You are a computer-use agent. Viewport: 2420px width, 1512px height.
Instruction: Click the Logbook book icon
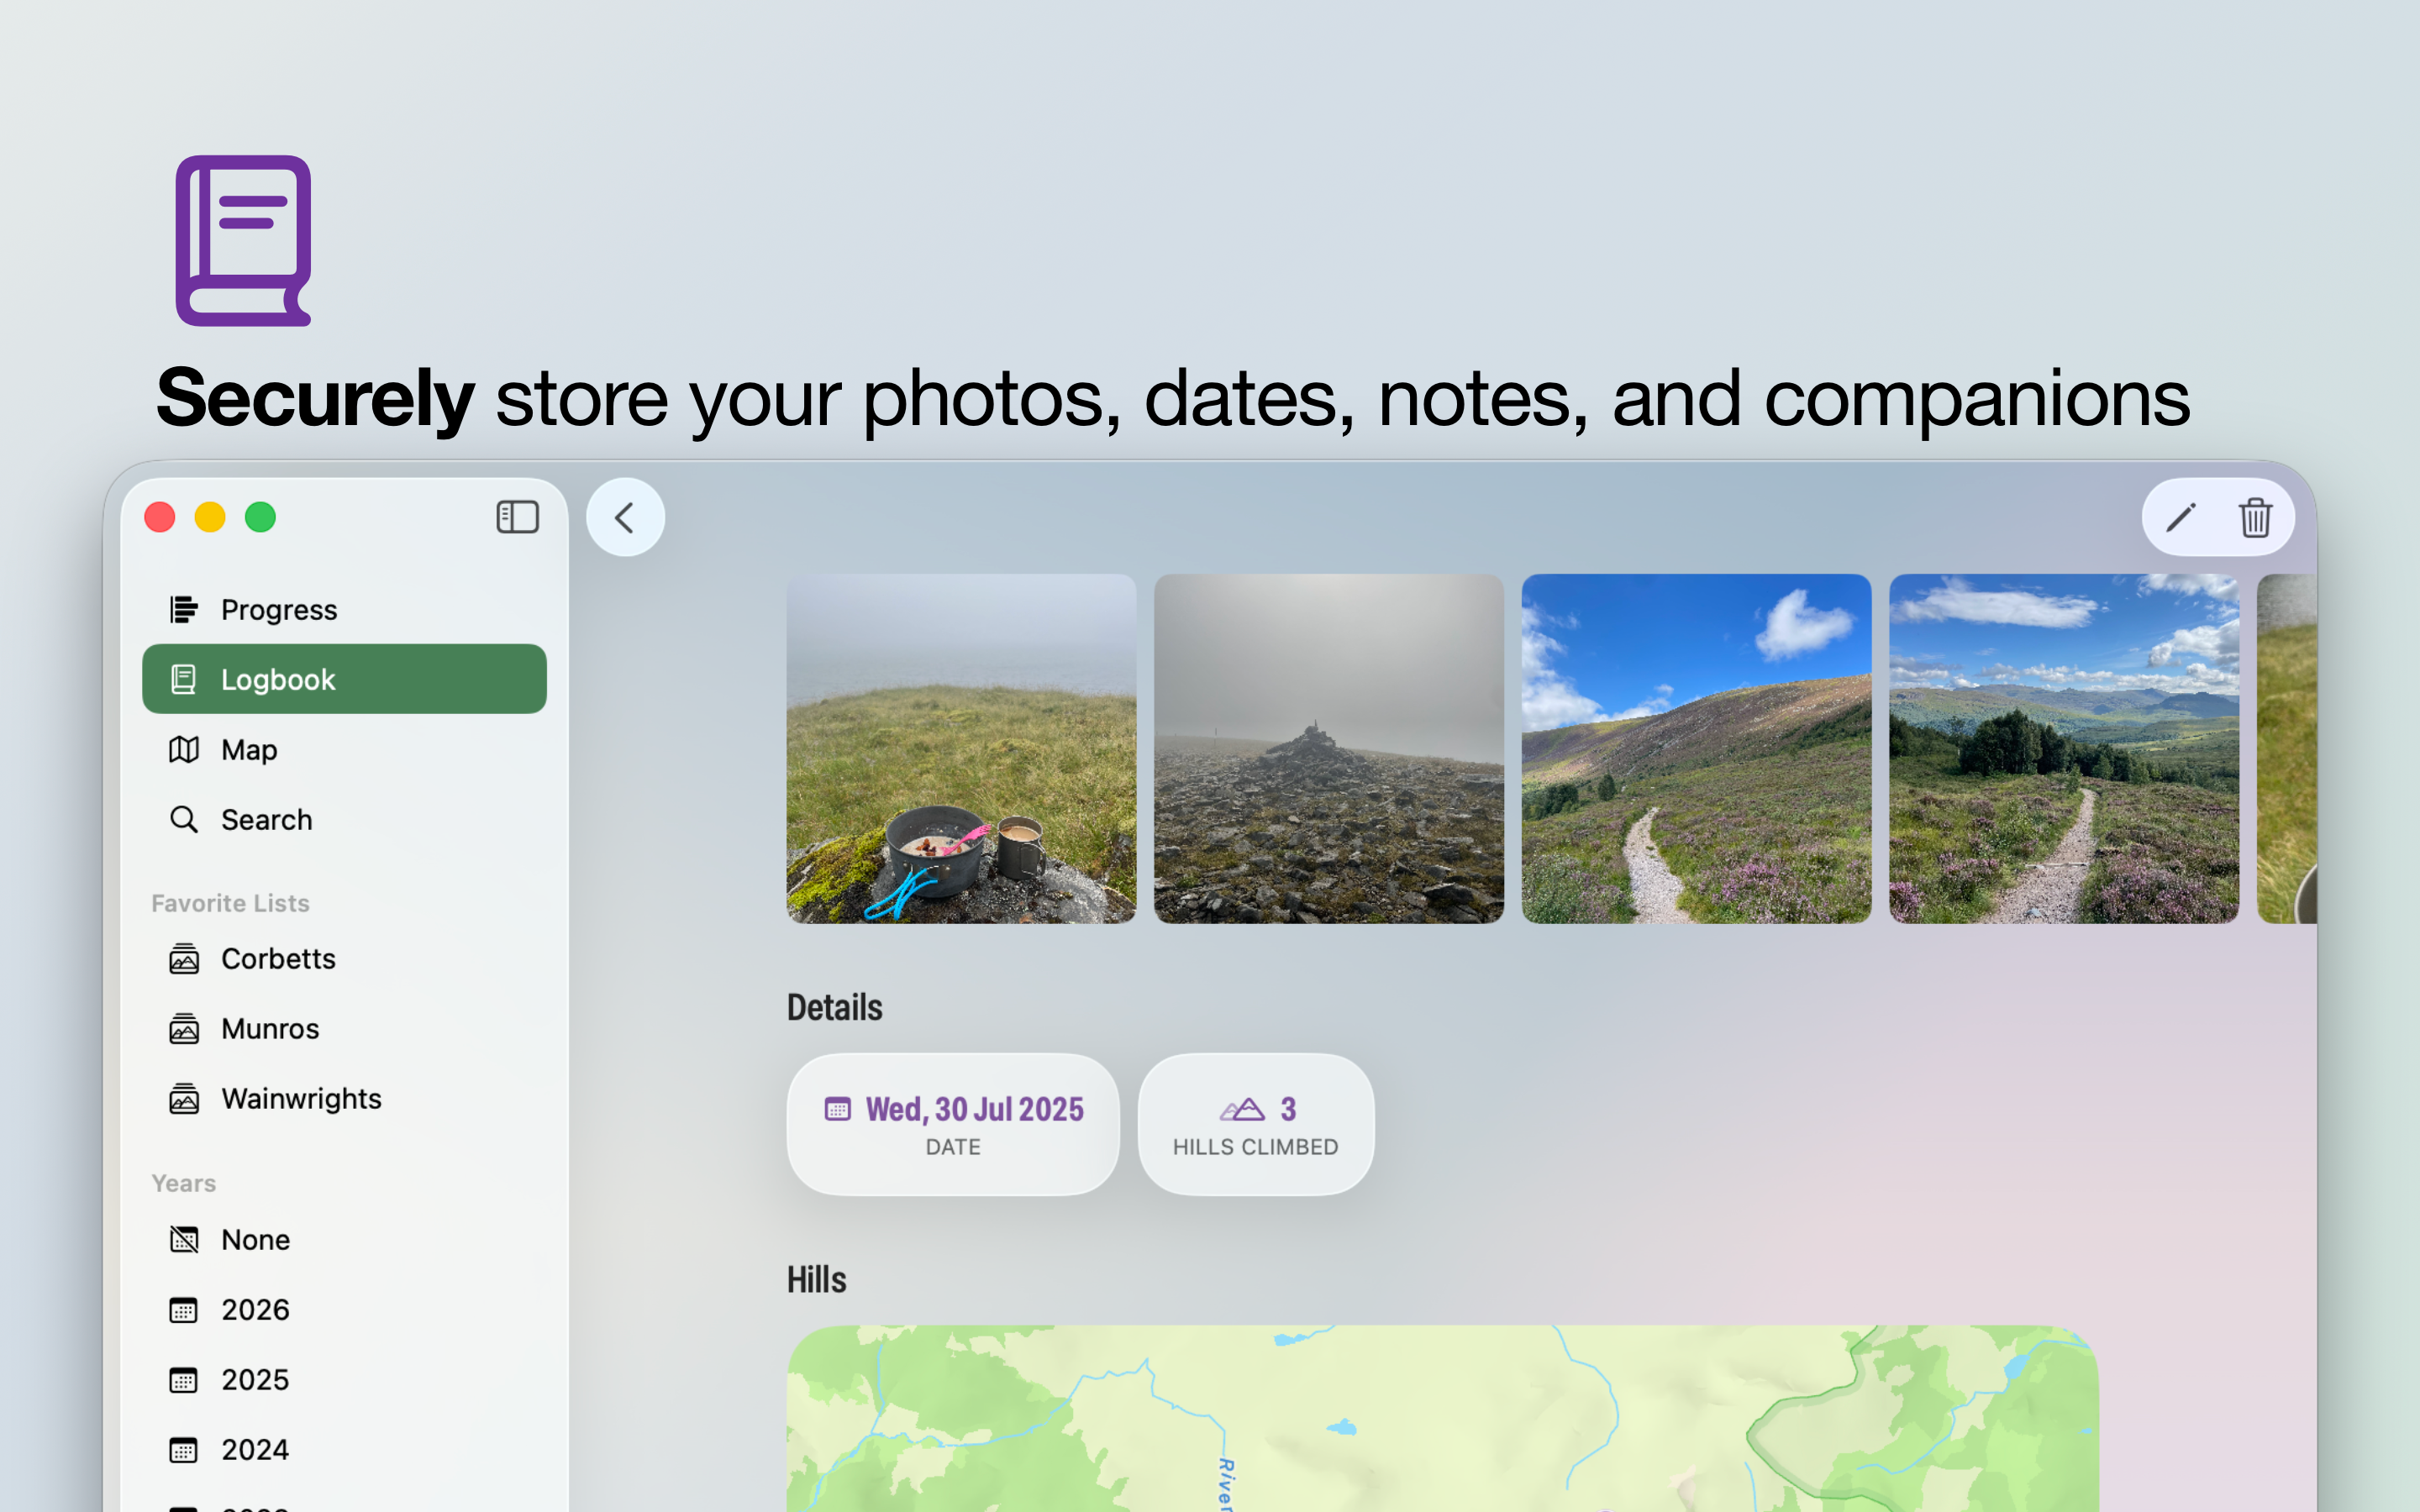(184, 679)
